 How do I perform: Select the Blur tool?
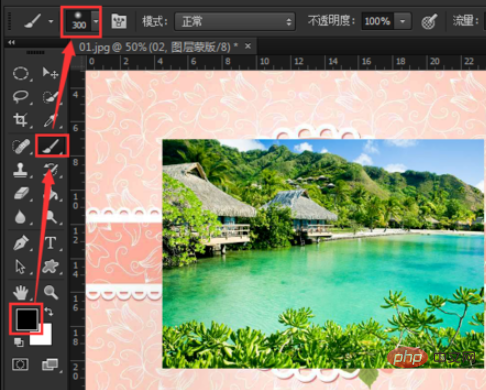point(21,217)
